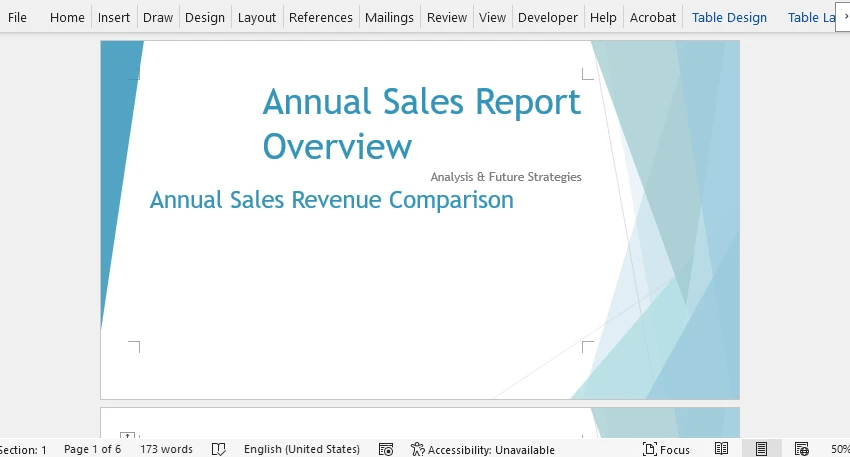Open the Help tab

point(603,17)
